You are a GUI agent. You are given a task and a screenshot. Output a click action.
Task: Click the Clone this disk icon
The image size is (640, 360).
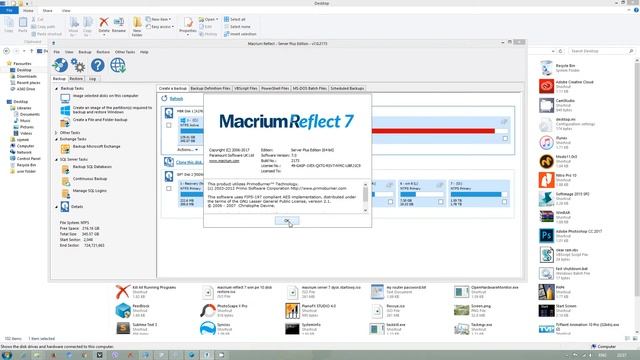[x=169, y=162]
